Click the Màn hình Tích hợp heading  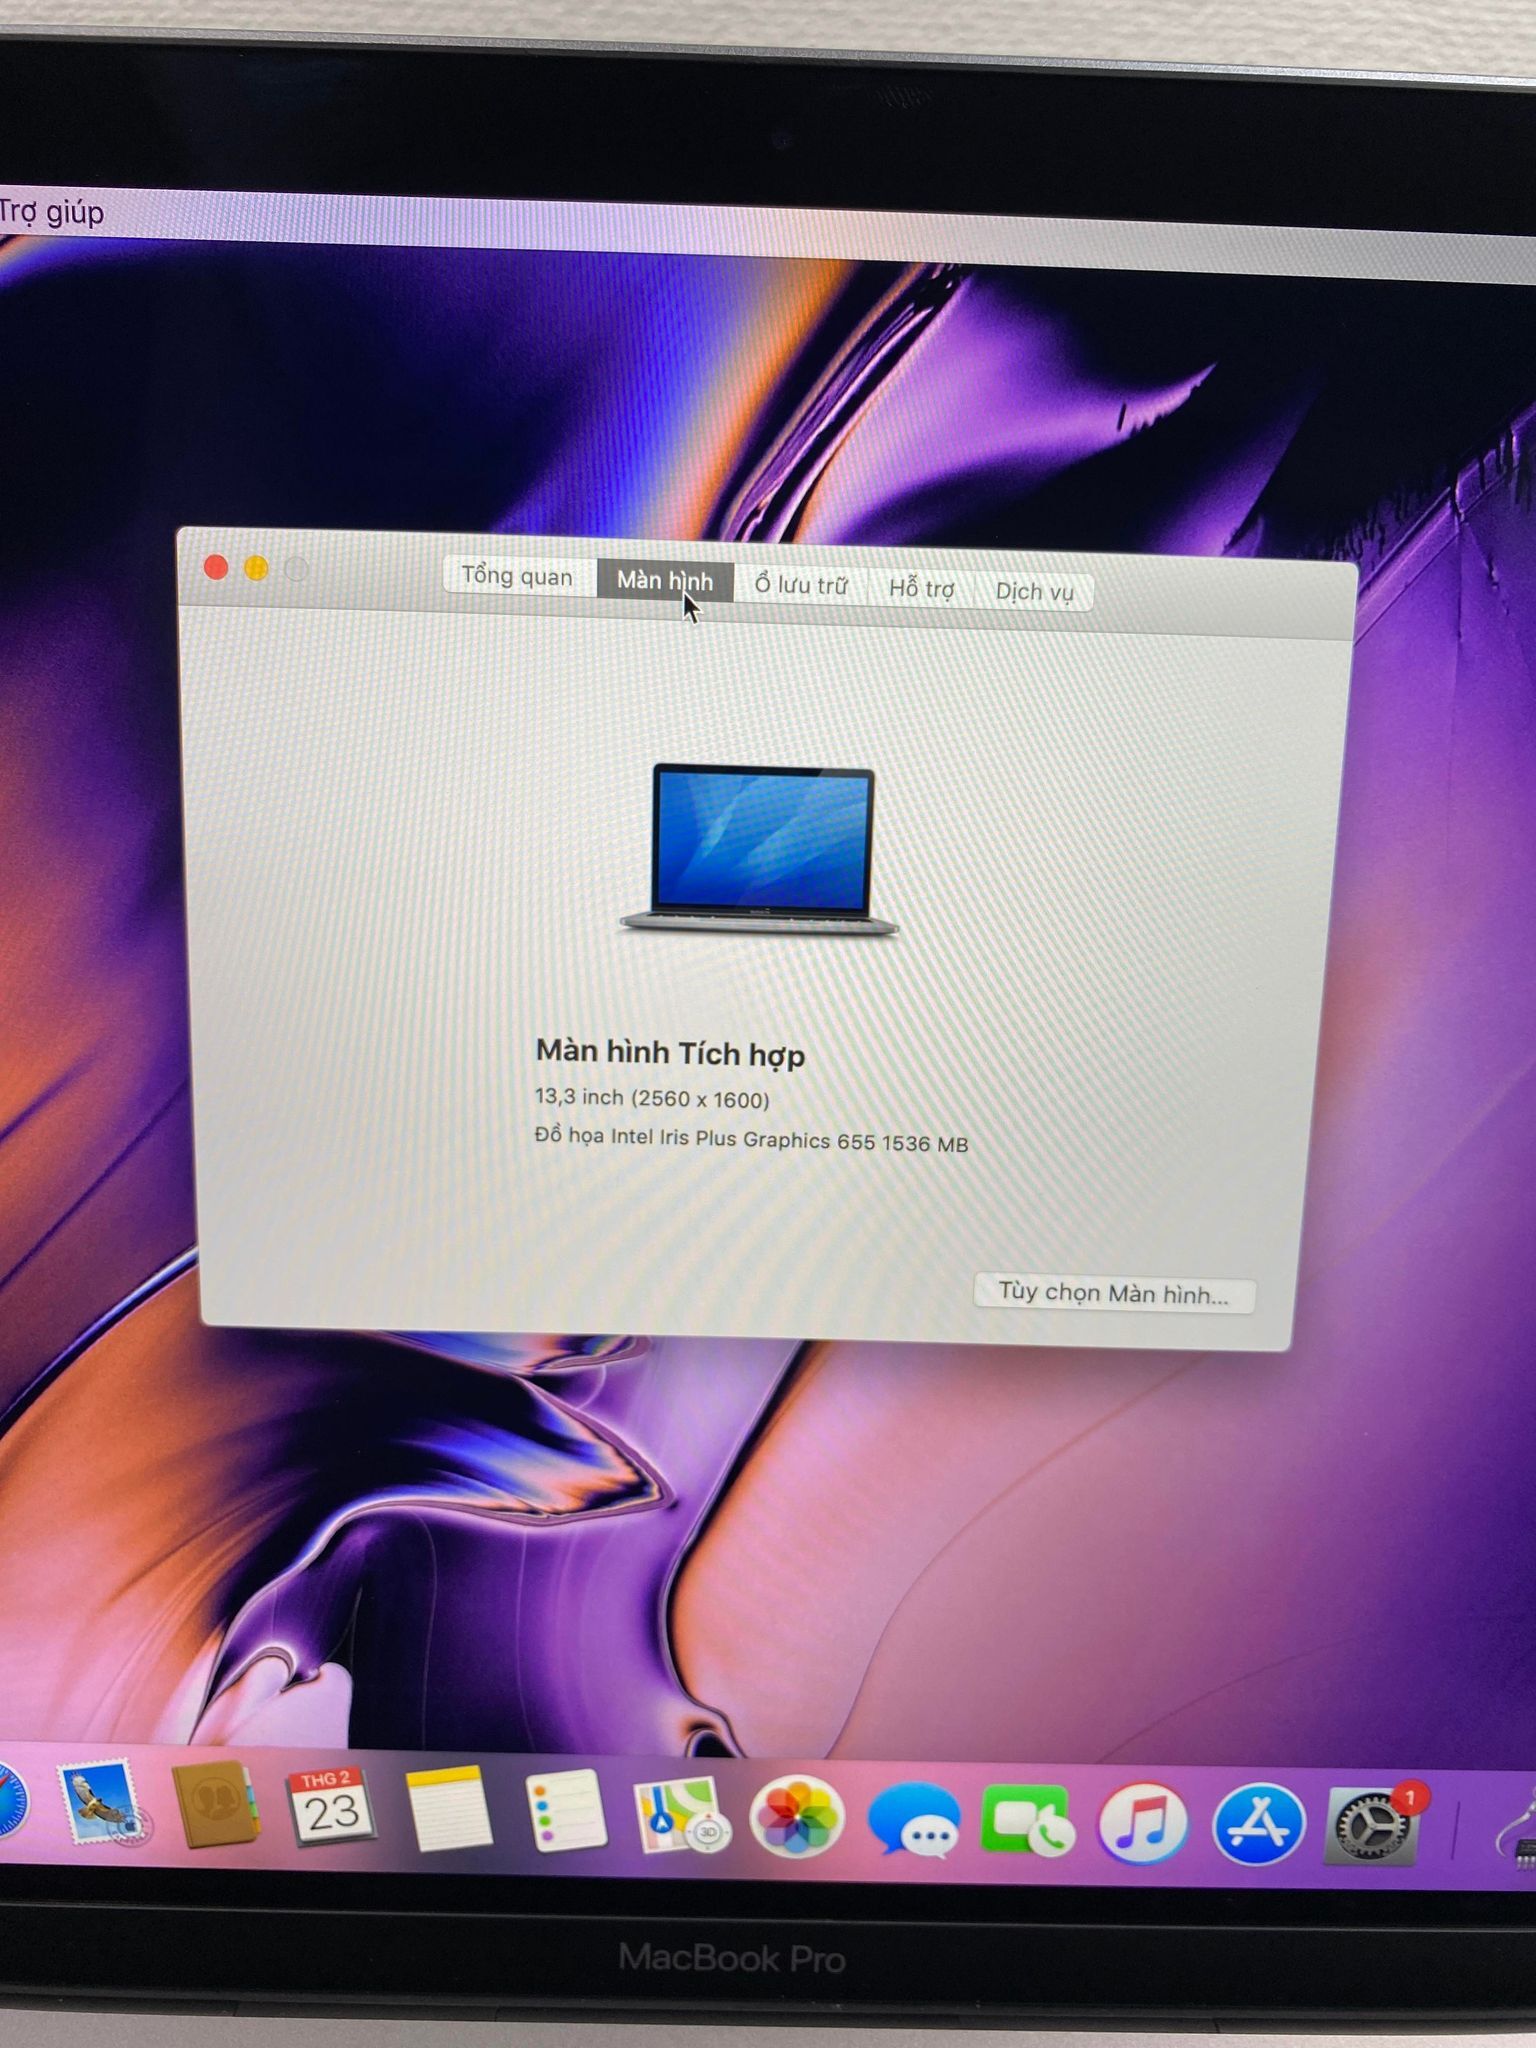click(670, 1052)
